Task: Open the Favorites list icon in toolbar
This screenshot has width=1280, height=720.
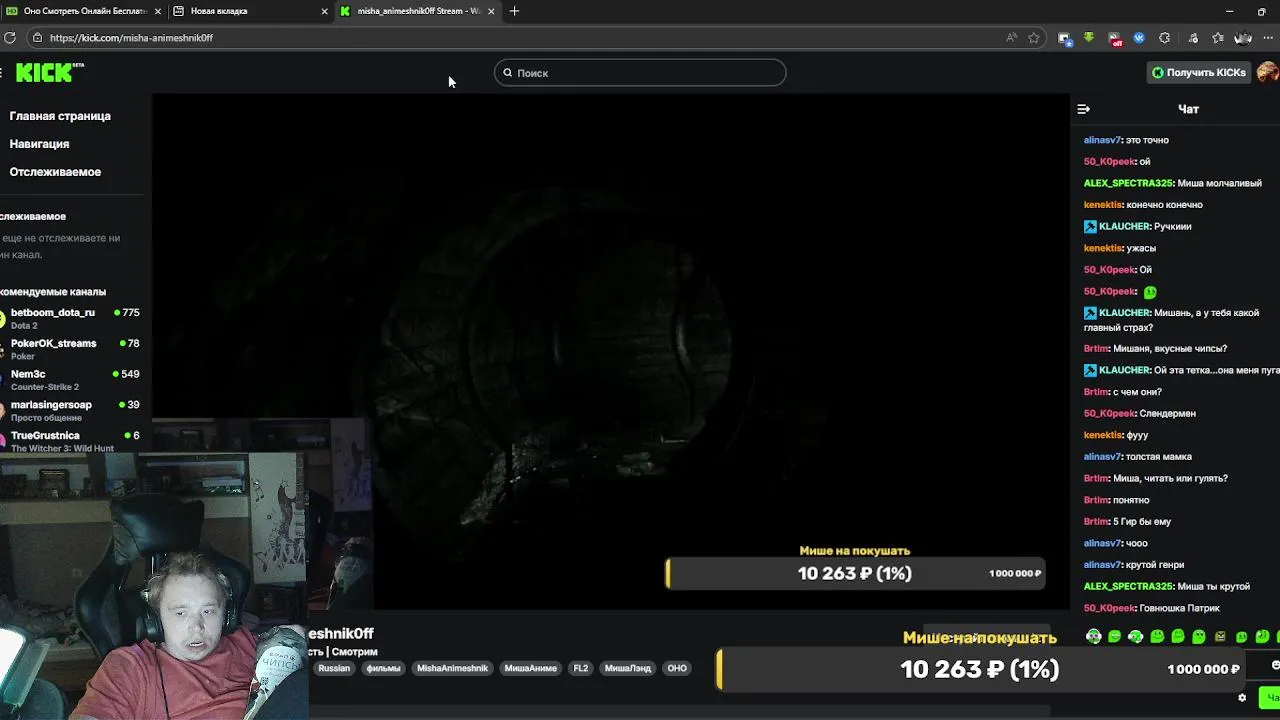Action: (1218, 38)
